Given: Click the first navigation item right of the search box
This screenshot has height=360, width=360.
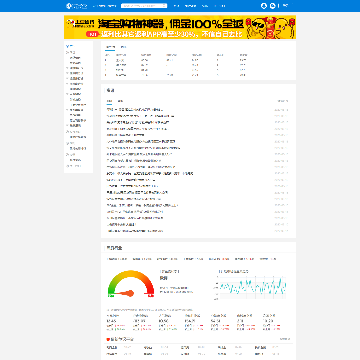Looking at the screenshot, I should coord(176,6).
